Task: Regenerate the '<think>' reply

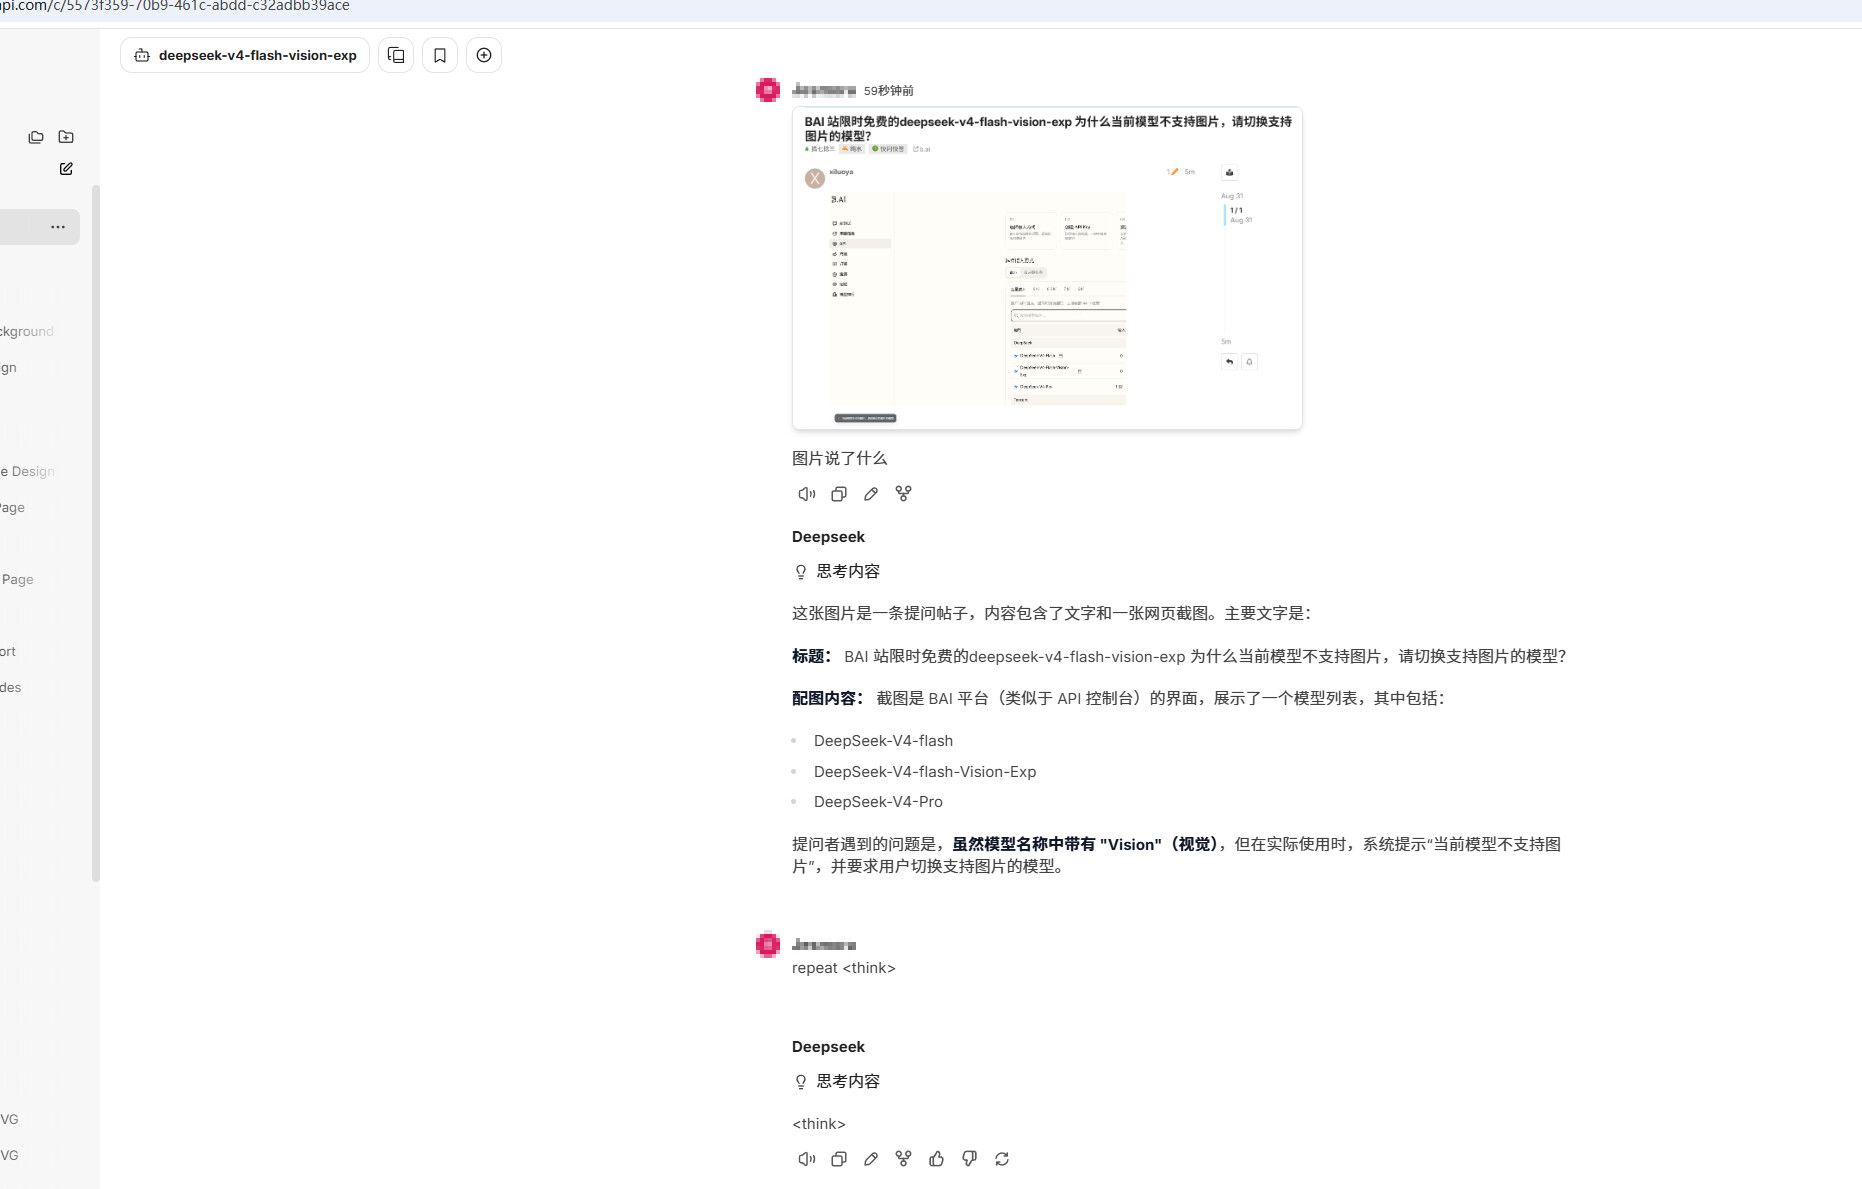Action: pyautogui.click(x=1002, y=1159)
